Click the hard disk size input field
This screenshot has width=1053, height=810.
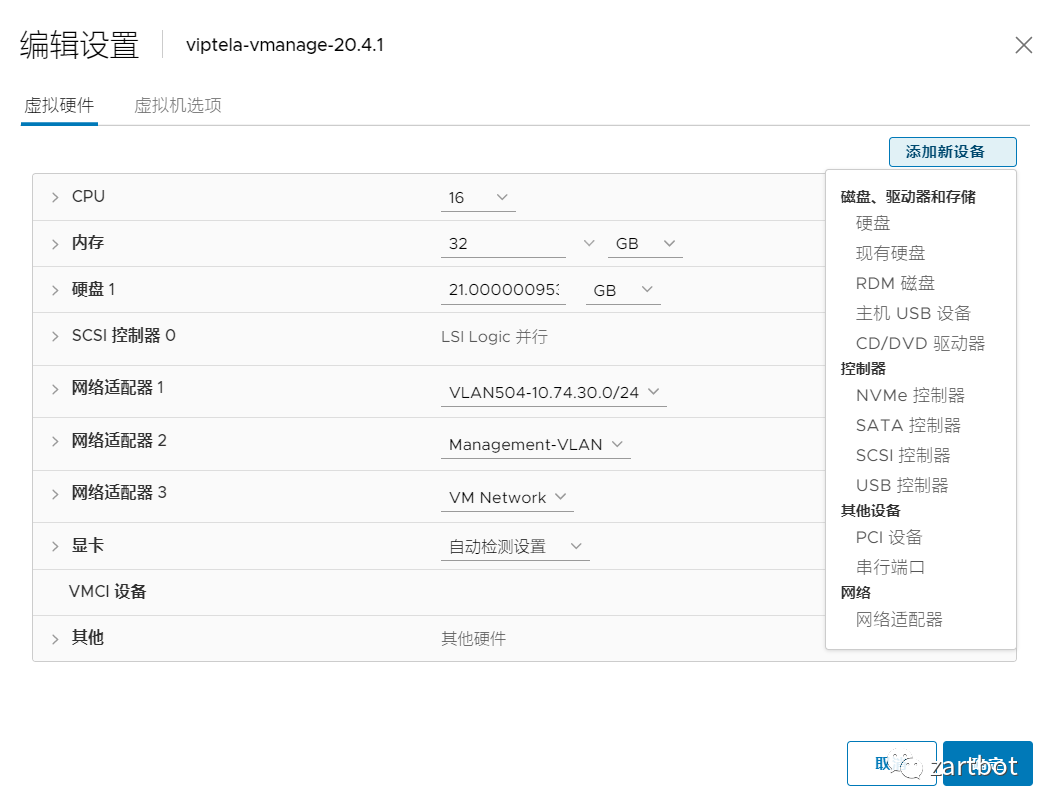pyautogui.click(x=503, y=290)
